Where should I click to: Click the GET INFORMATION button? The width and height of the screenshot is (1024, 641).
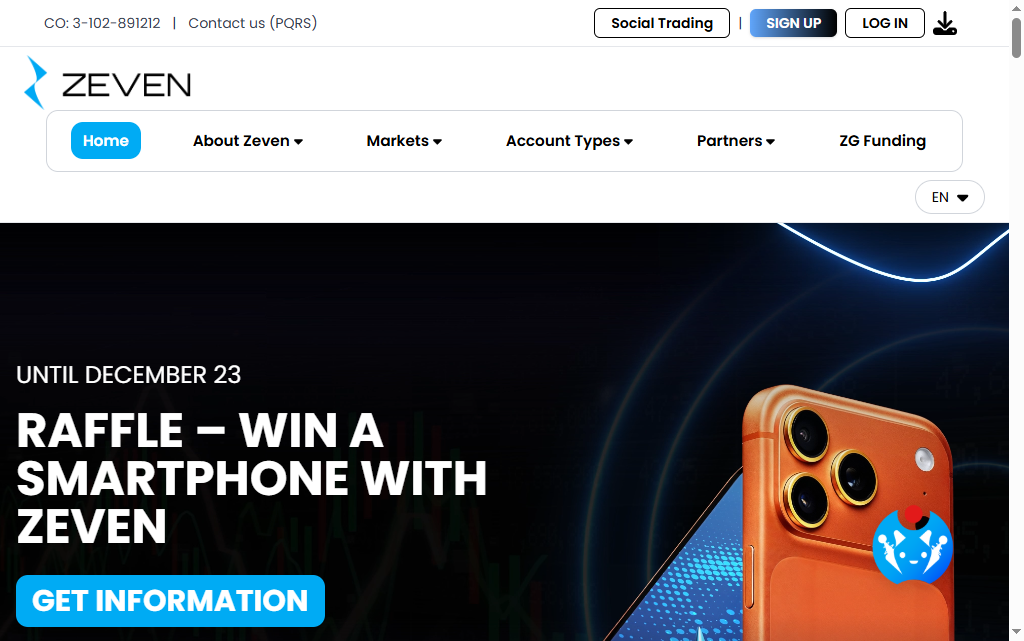[x=170, y=601]
